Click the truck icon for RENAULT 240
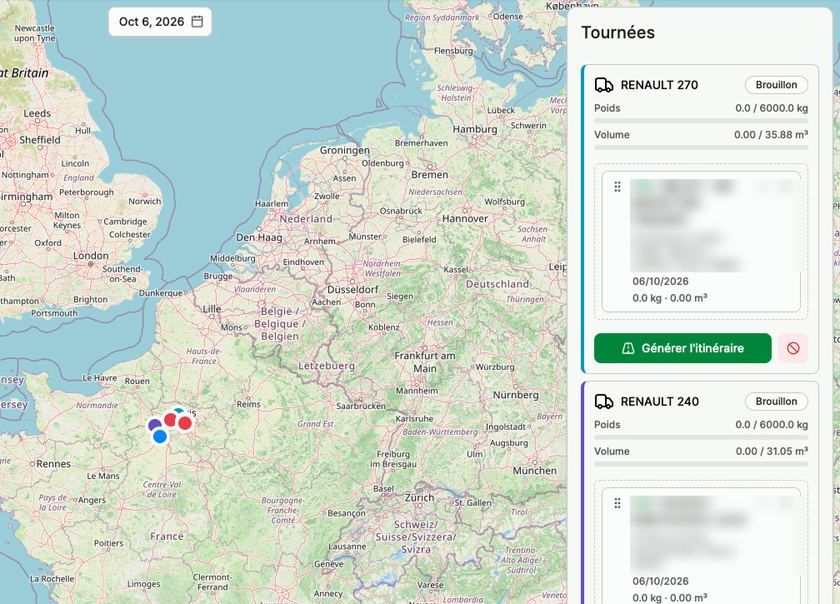This screenshot has height=604, width=840. [604, 401]
